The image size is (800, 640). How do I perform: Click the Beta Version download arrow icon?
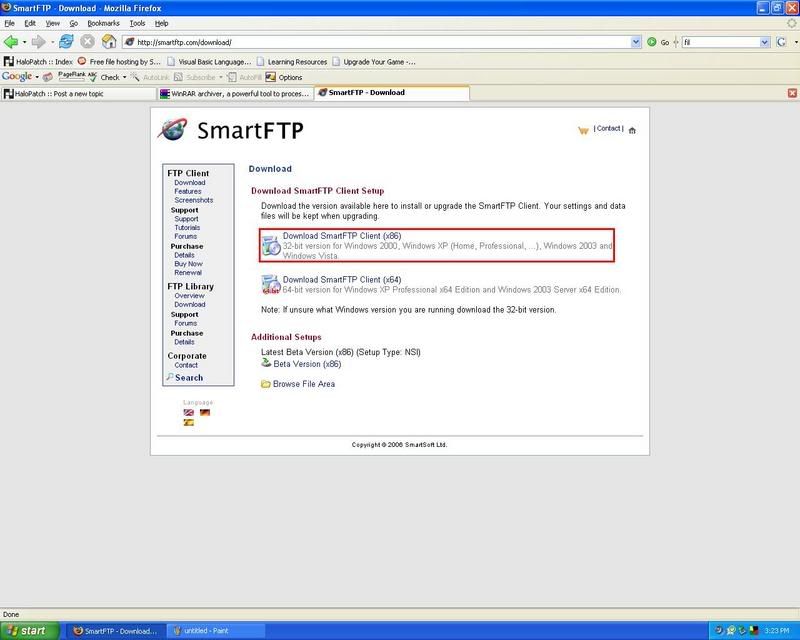click(266, 363)
